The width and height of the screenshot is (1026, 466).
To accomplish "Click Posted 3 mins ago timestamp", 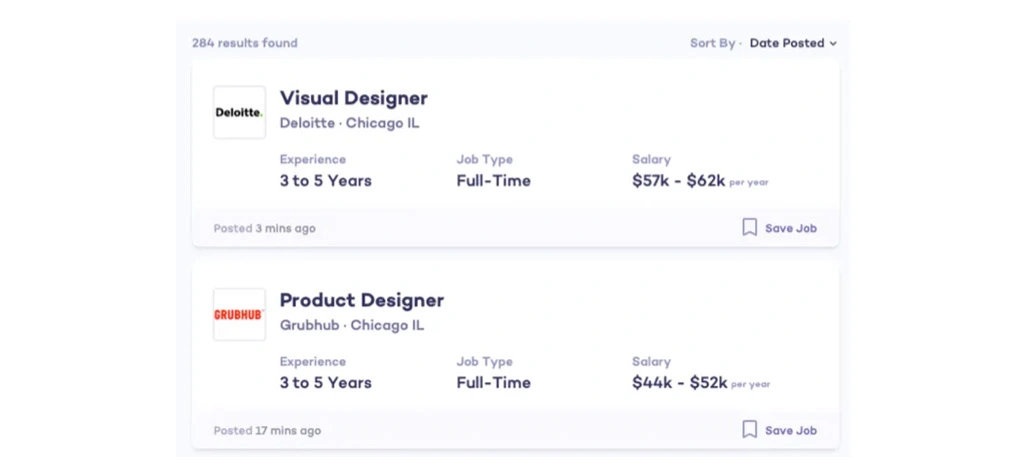I will (x=264, y=228).
